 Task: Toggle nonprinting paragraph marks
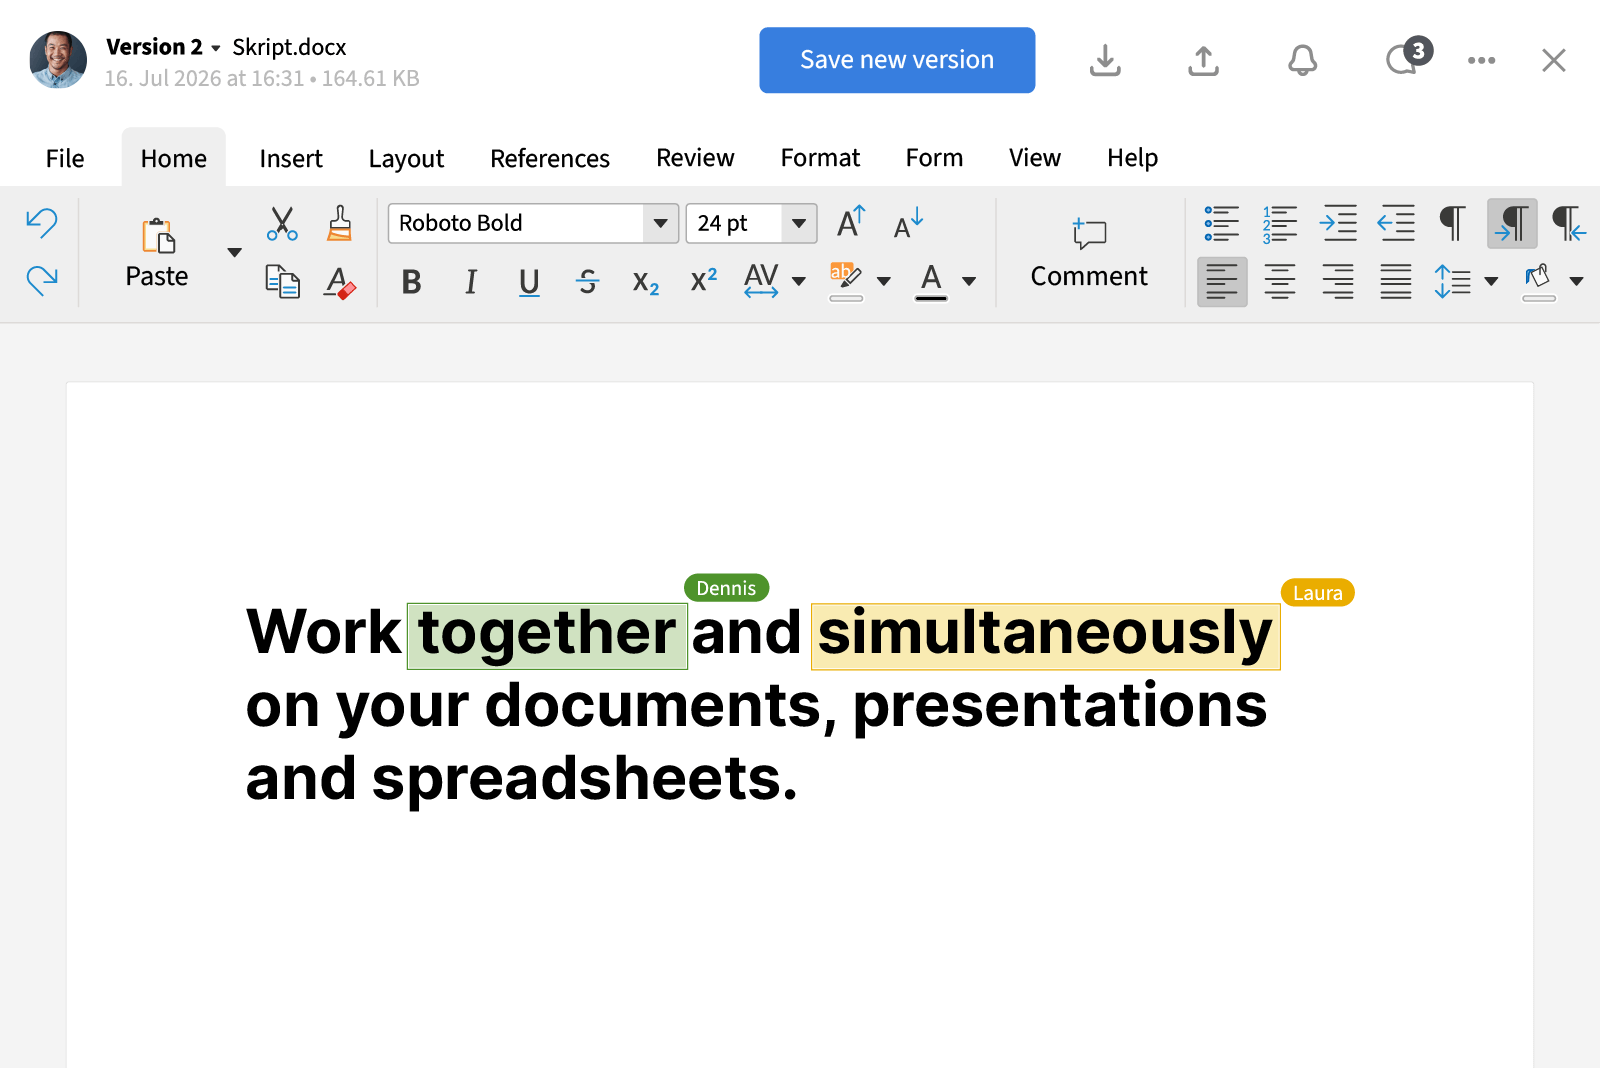(1452, 223)
